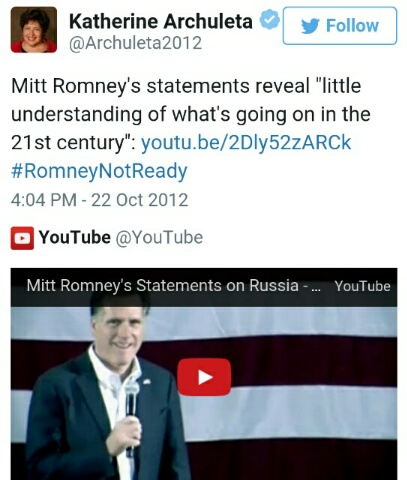407x480 pixels.
Task: Click the dark video title bar
Action: coord(204,287)
